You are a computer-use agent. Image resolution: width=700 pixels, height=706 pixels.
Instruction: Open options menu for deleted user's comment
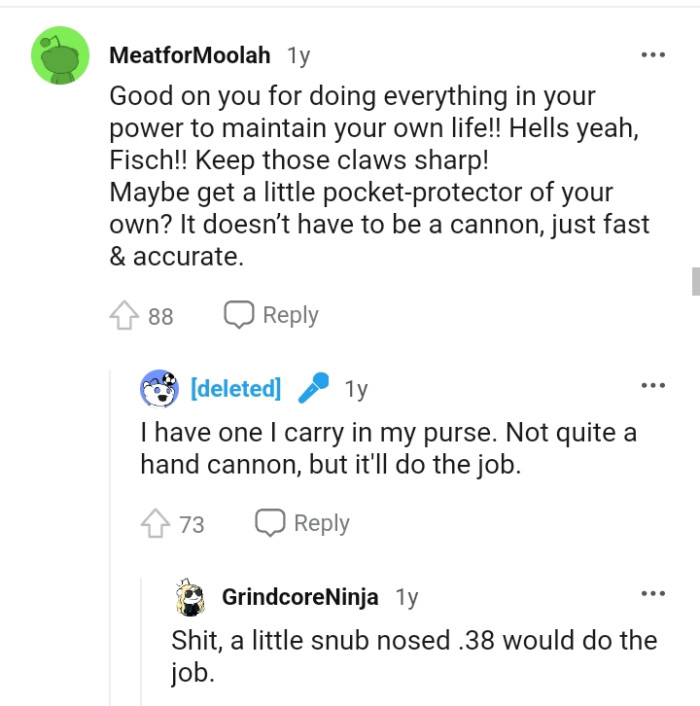652,386
